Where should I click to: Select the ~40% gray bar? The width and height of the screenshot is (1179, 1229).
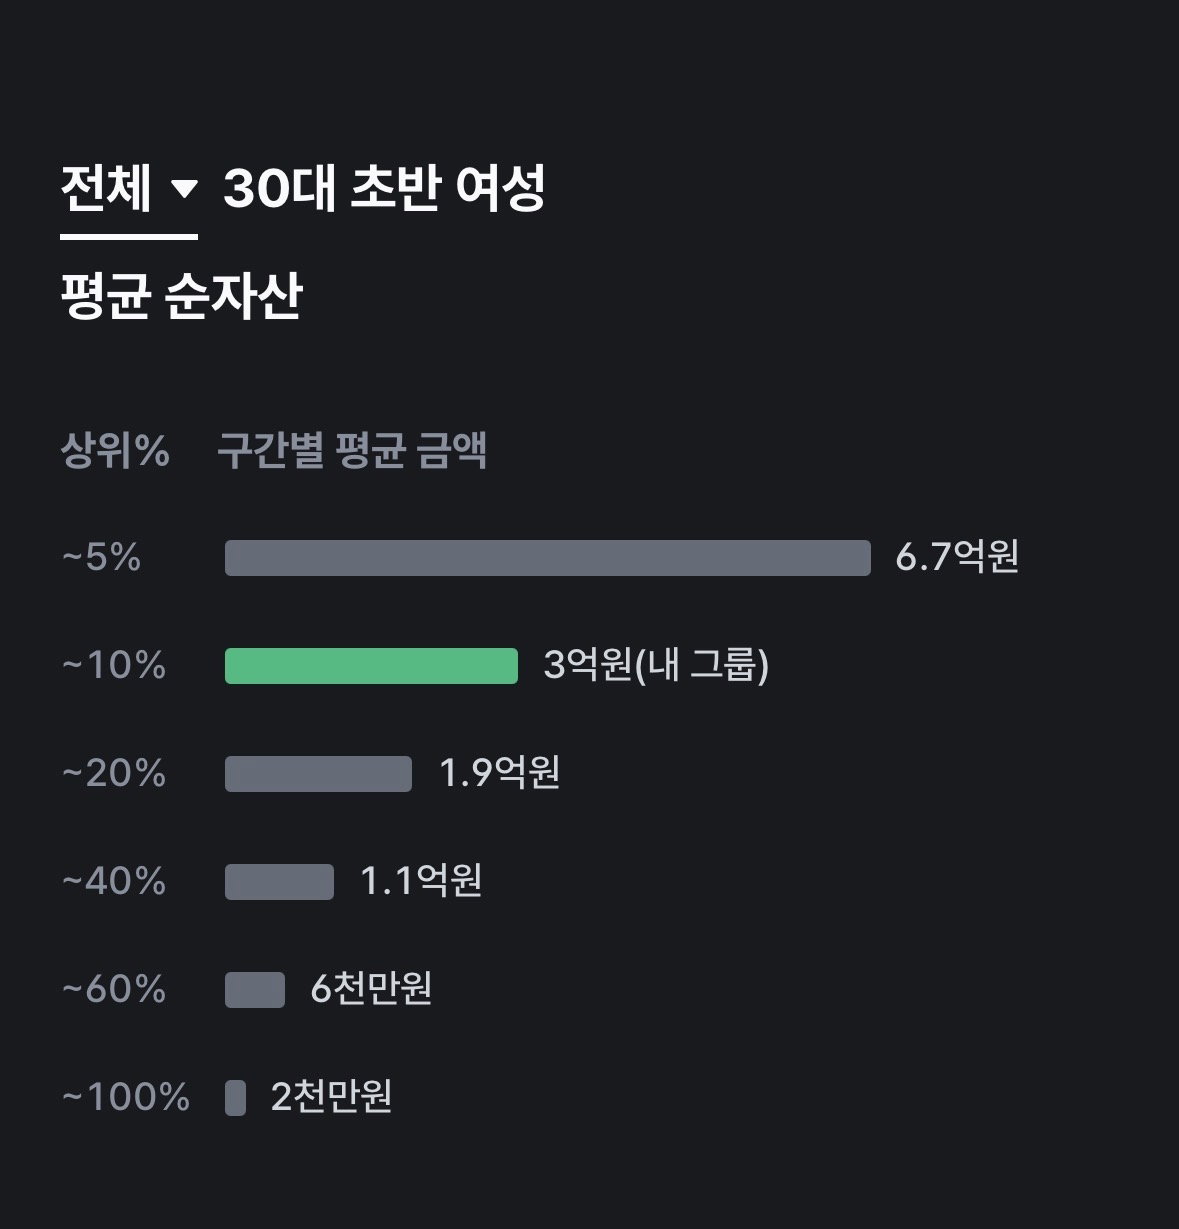pos(279,882)
